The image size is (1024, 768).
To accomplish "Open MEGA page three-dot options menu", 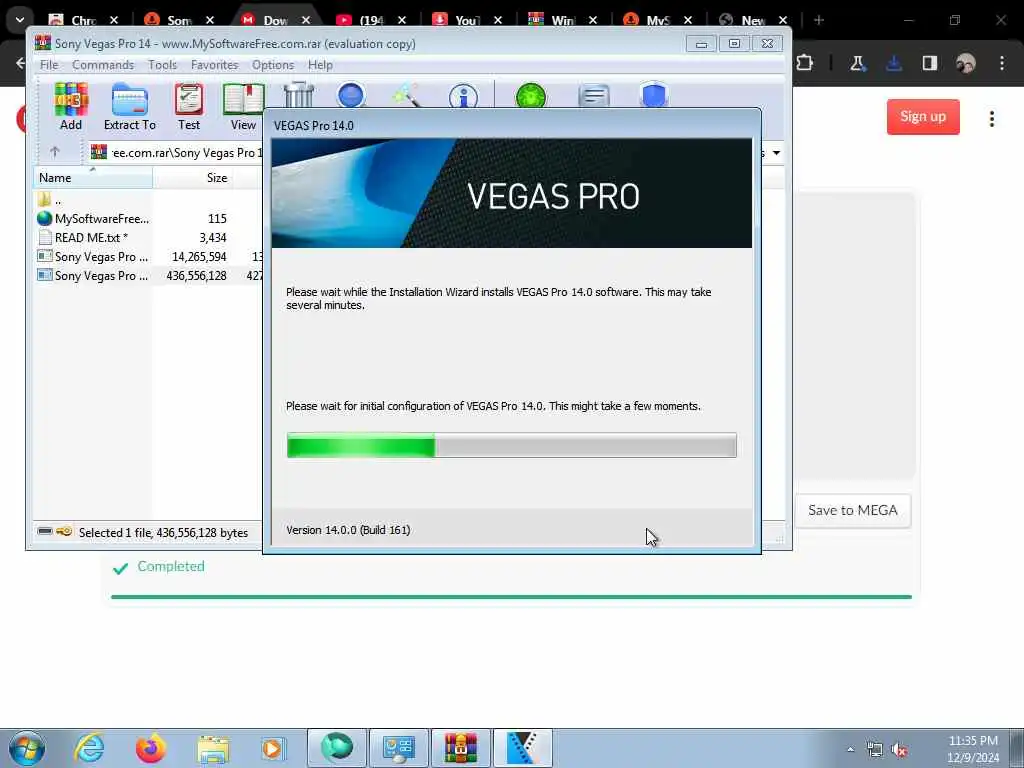I will click(991, 119).
